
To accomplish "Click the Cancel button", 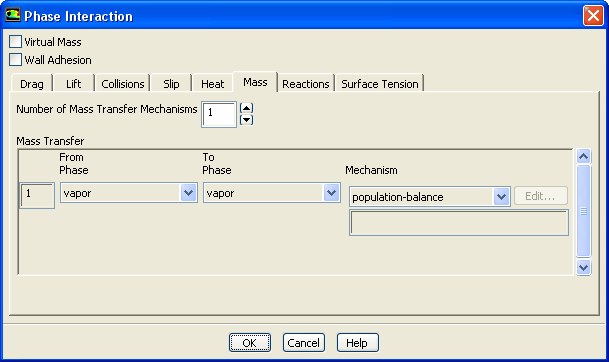I will 303,343.
